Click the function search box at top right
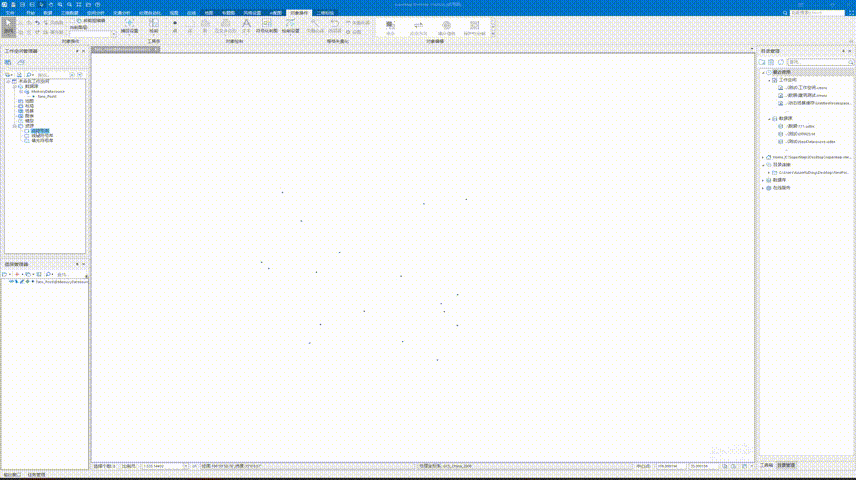The height and width of the screenshot is (480, 856). 817,13
